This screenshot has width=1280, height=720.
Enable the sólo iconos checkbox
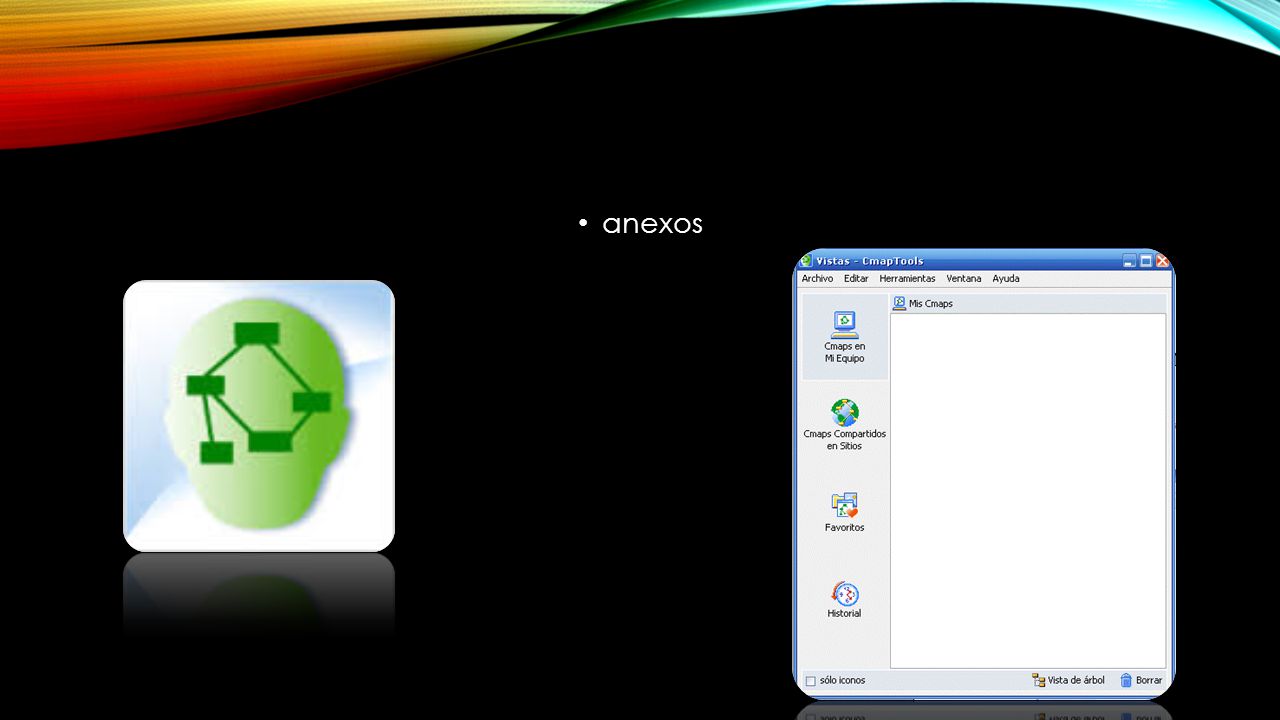coord(811,681)
